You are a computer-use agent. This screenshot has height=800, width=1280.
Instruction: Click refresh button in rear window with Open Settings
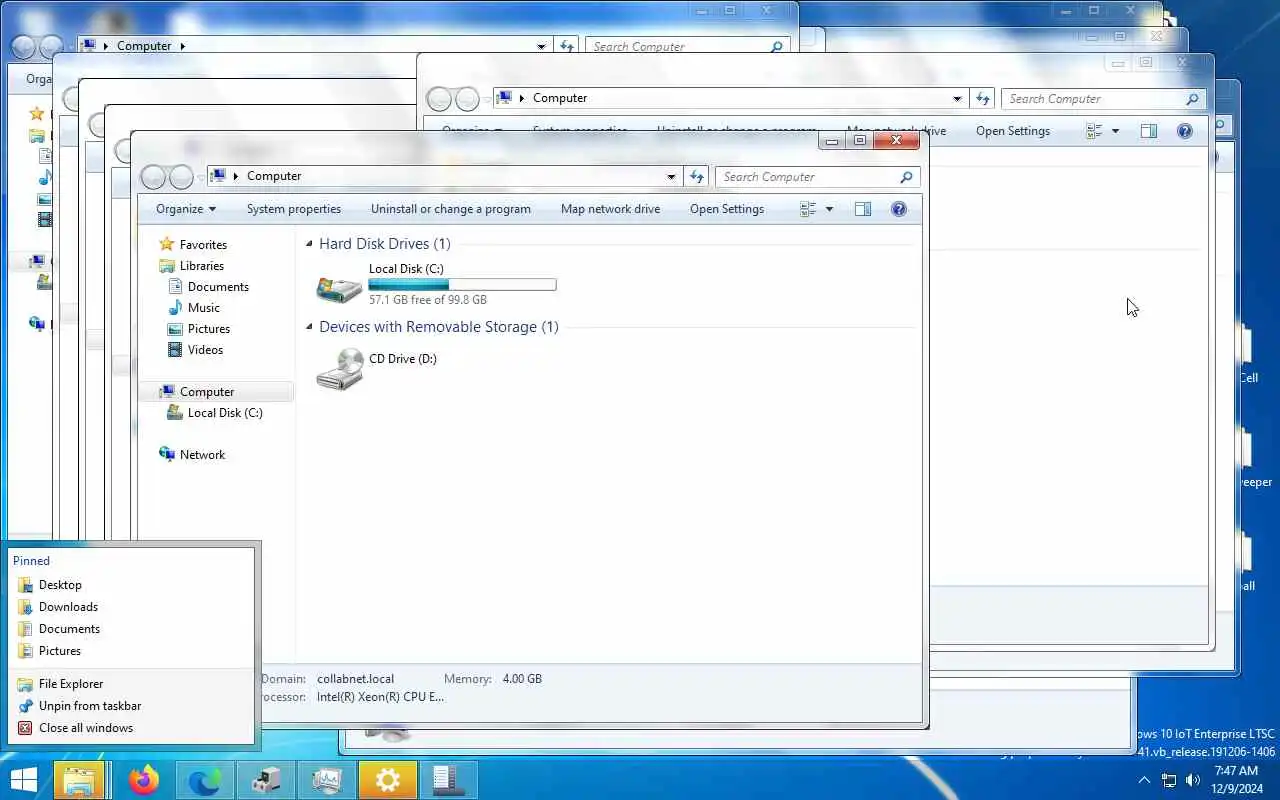[x=983, y=98]
